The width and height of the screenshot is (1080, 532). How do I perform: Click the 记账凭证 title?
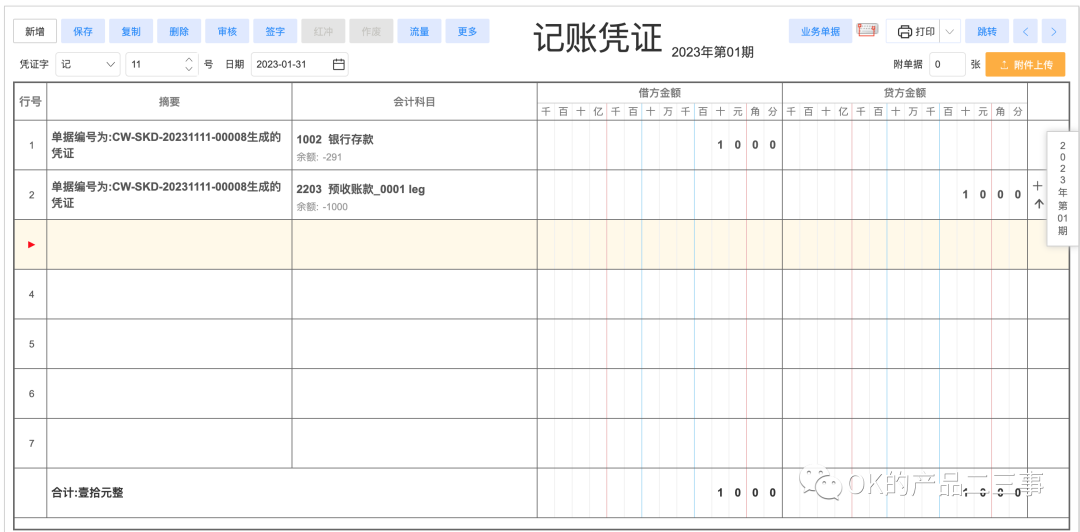coord(598,37)
